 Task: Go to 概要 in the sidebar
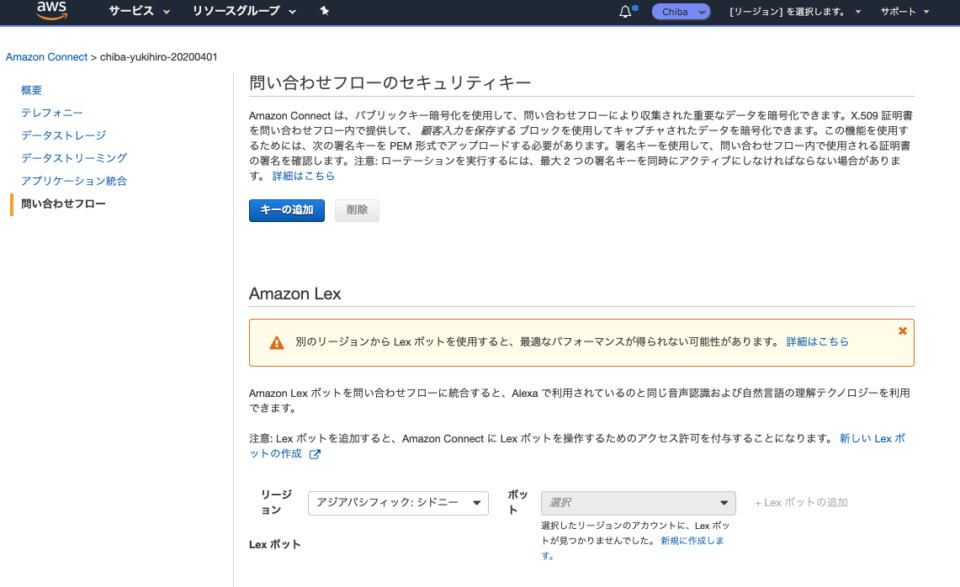point(31,90)
